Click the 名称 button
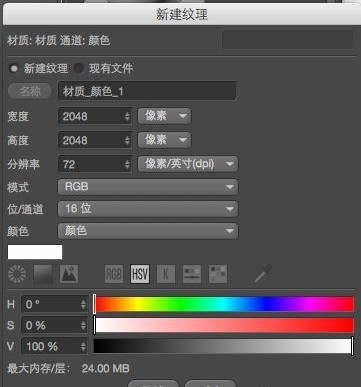Image resolution: width=361 pixels, height=387 pixels. pyautogui.click(x=30, y=91)
